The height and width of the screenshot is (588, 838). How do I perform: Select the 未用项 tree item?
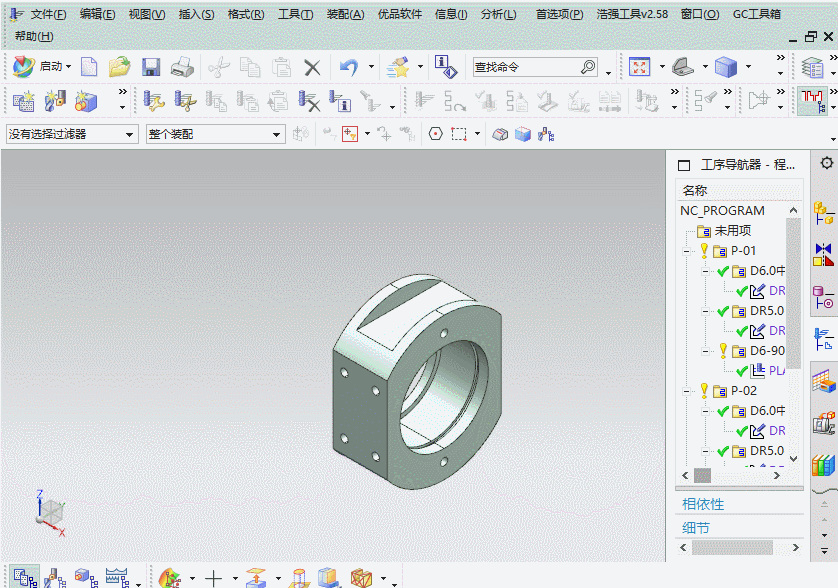(x=733, y=230)
